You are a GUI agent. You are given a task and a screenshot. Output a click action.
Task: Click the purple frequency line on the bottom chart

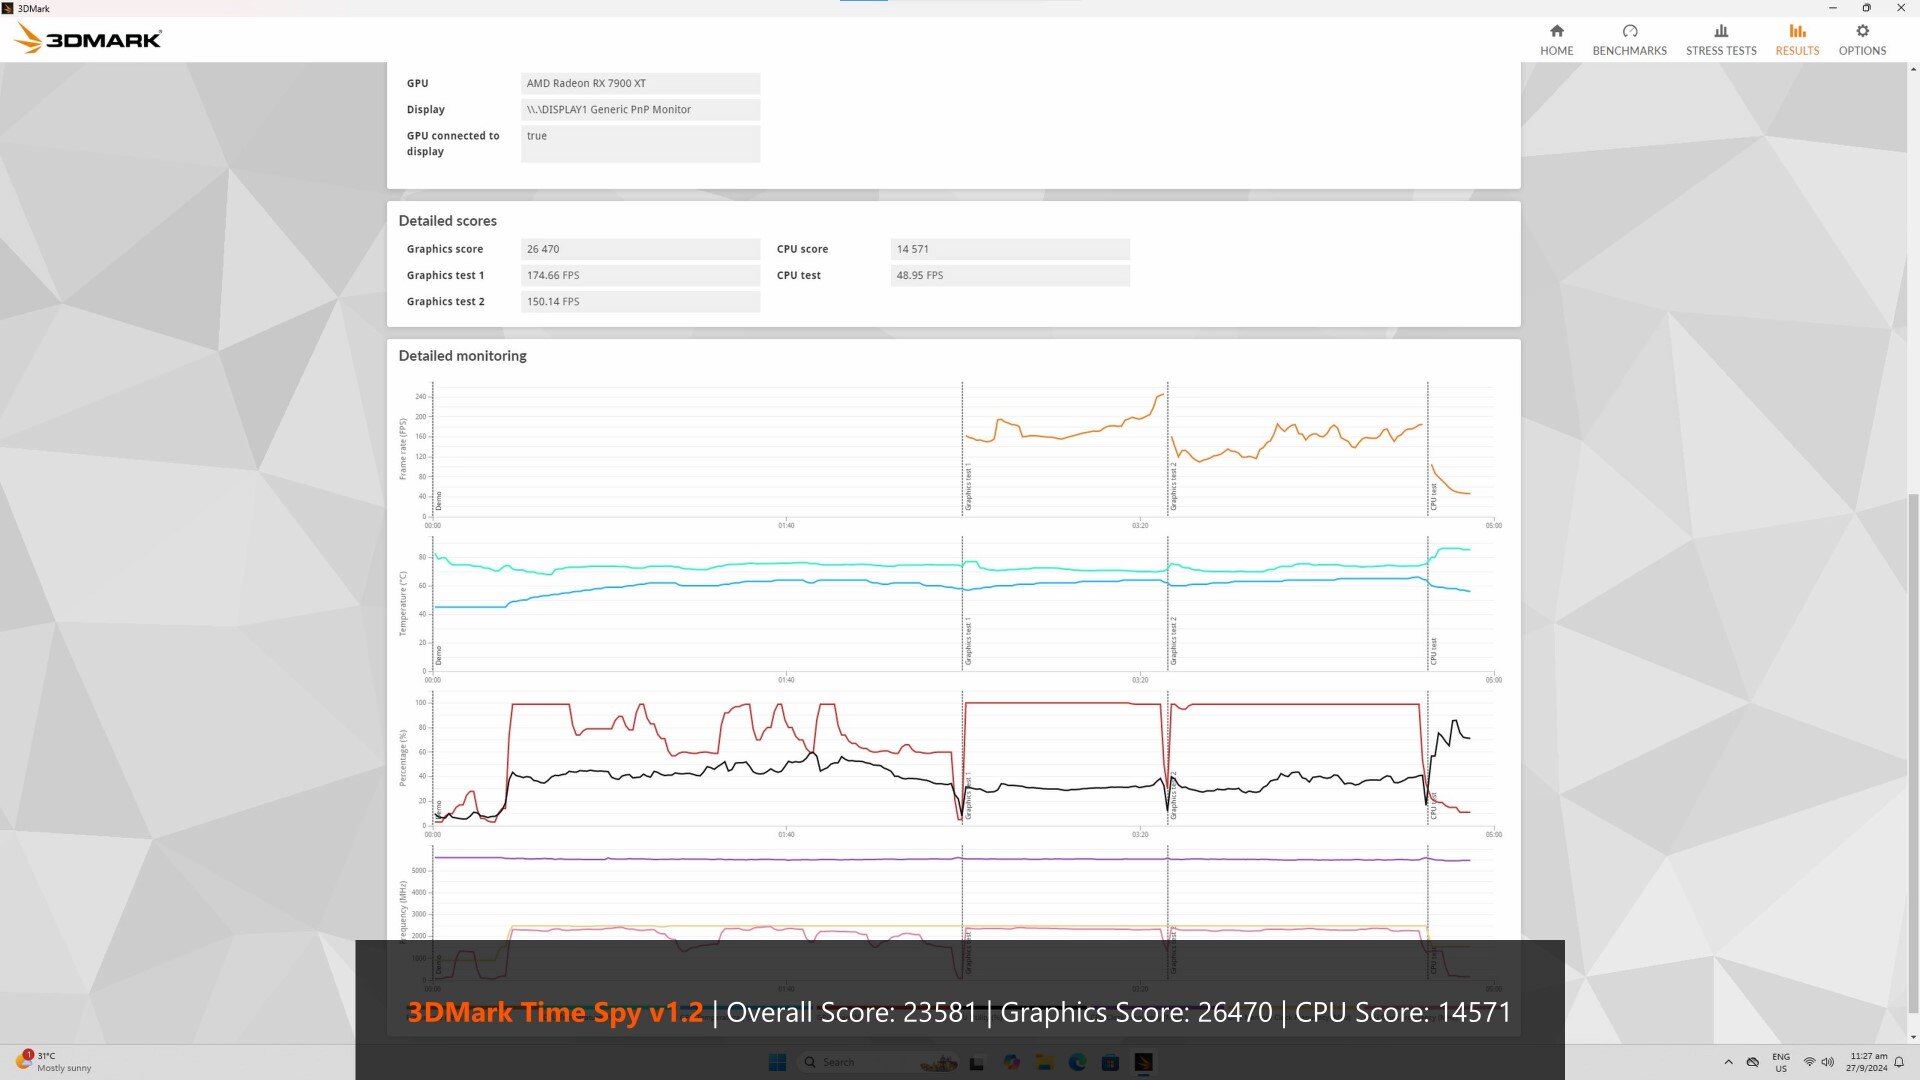[x=950, y=859]
